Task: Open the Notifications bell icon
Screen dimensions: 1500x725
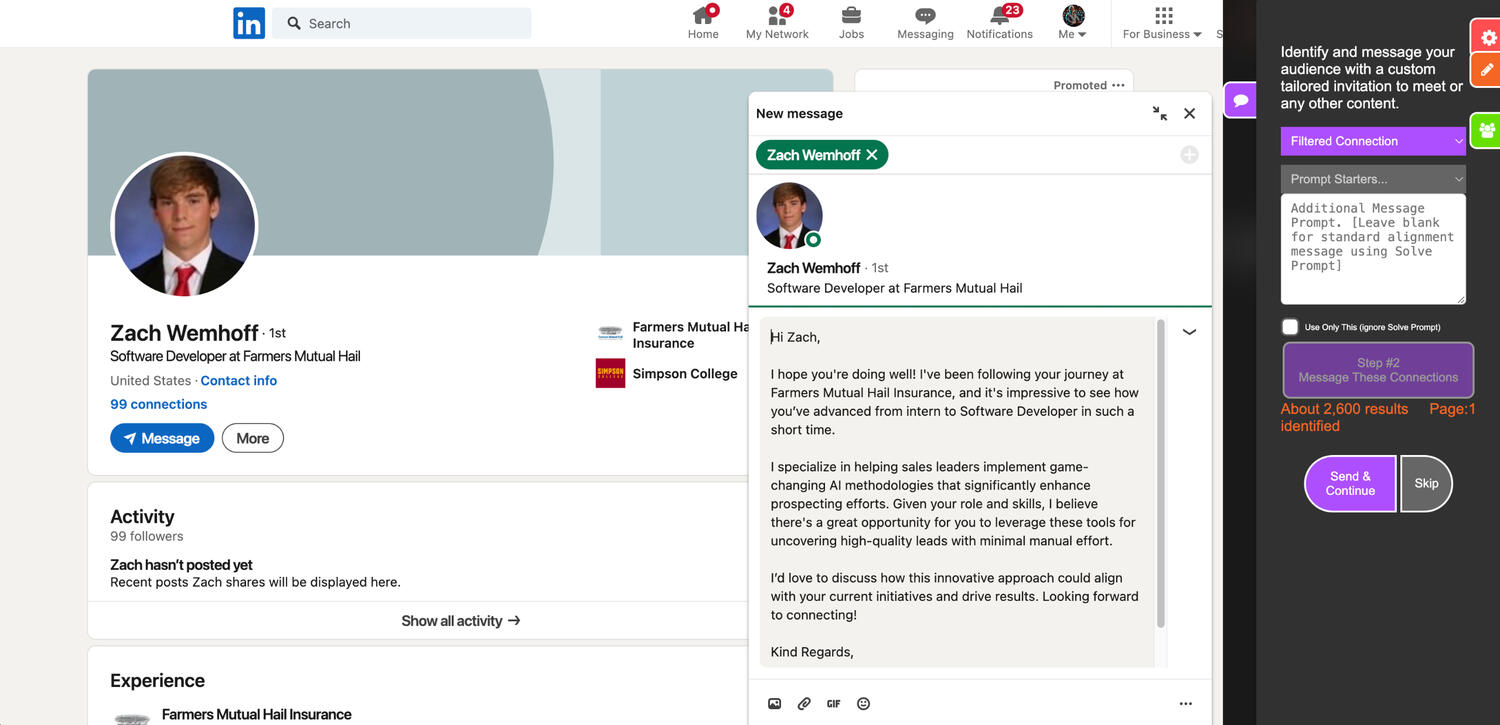Action: pyautogui.click(x=999, y=16)
